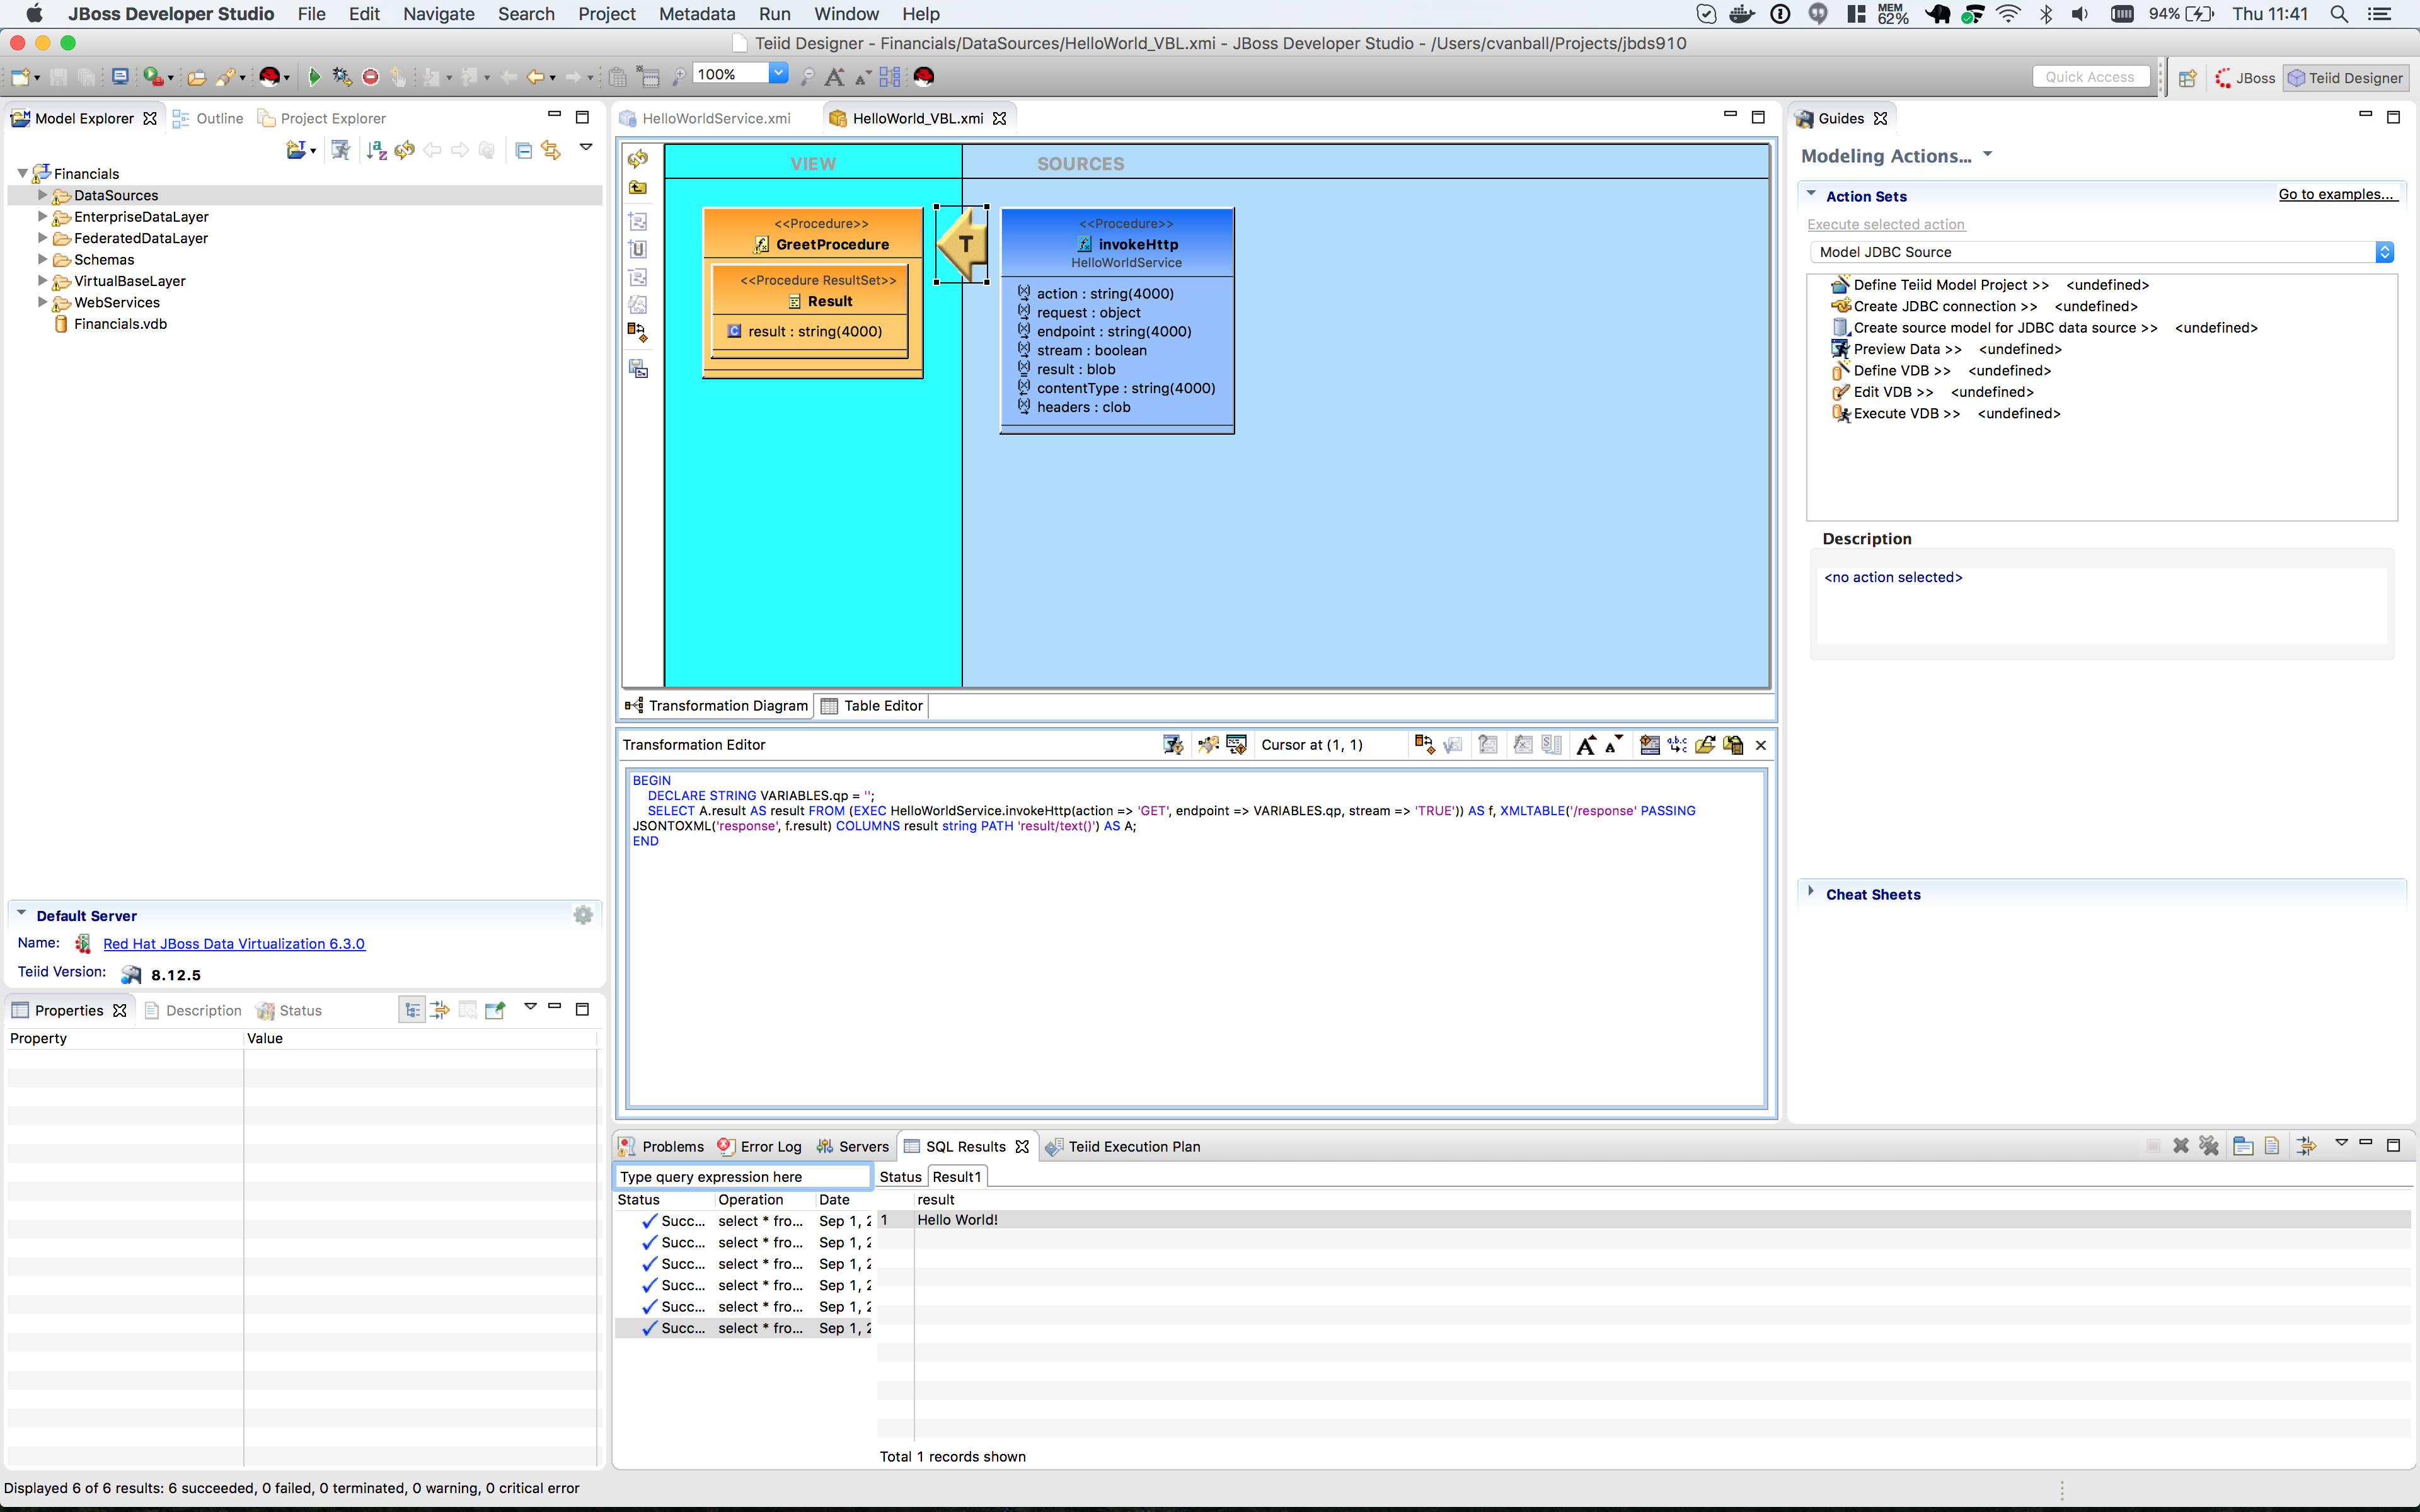Image resolution: width=2420 pixels, height=1512 pixels.
Task: Increase font size in Transformation Editor toolbar
Action: 1585,745
